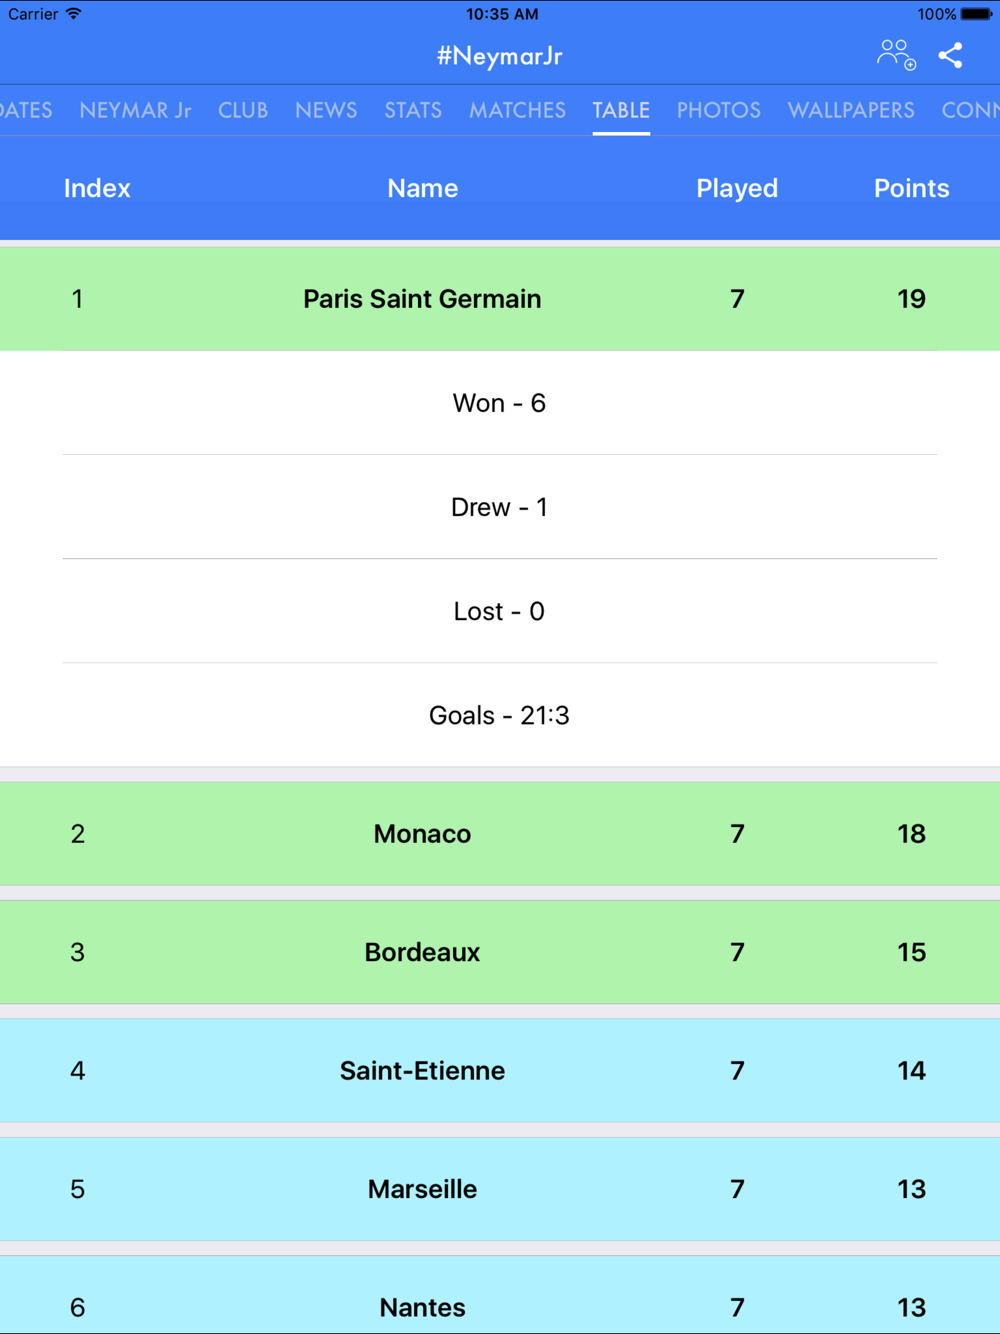This screenshot has width=1000, height=1334.
Task: Go to the NEWS tab
Action: tap(326, 110)
